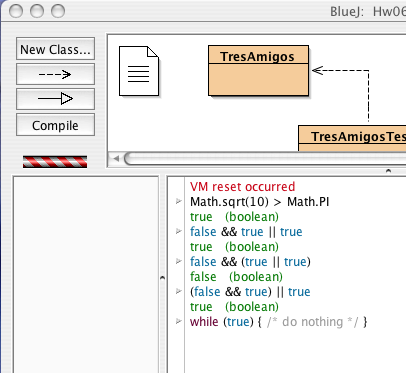Click the divider collapse arrow above code pad

[388, 171]
